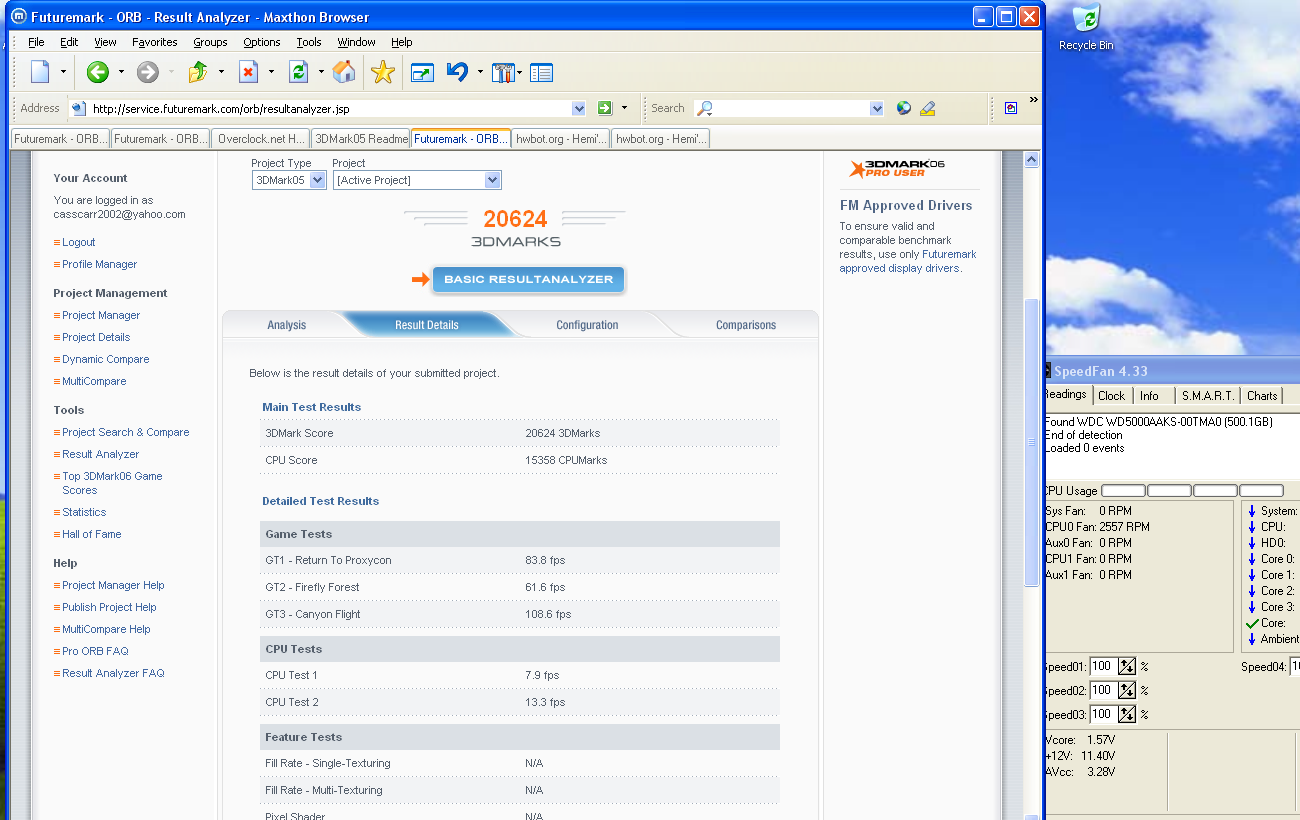1300x820 pixels.
Task: Open the Undo dropdown arrow
Action: click(480, 72)
